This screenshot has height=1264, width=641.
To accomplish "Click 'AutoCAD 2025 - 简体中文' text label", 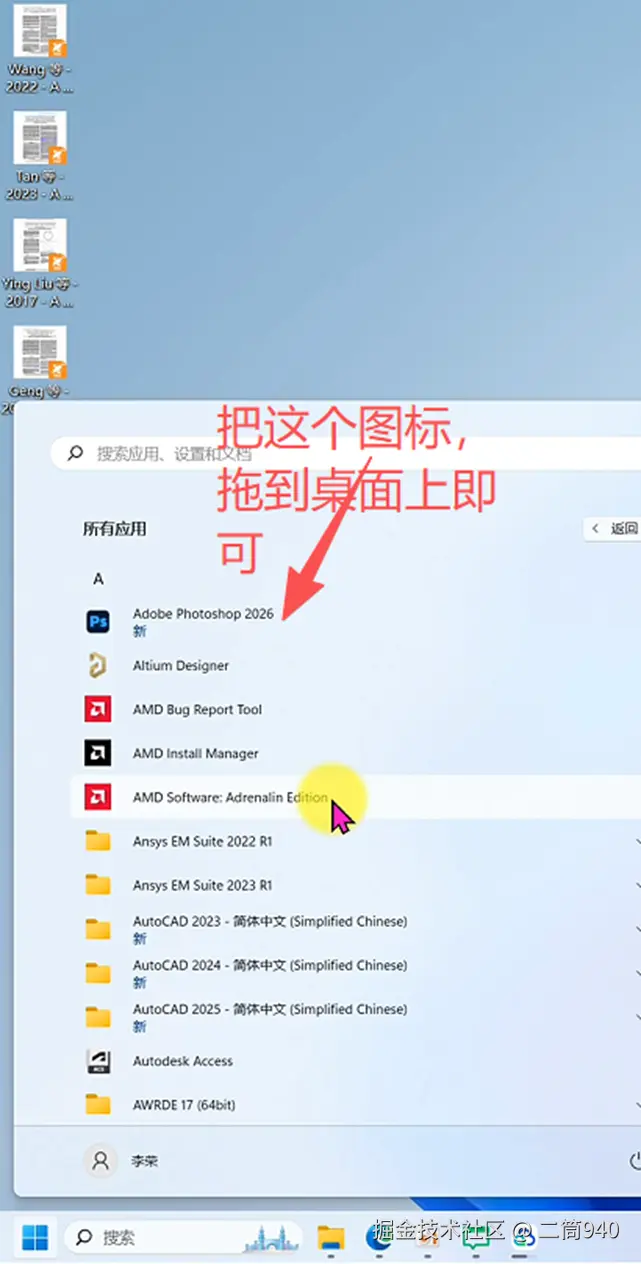I will [270, 1010].
